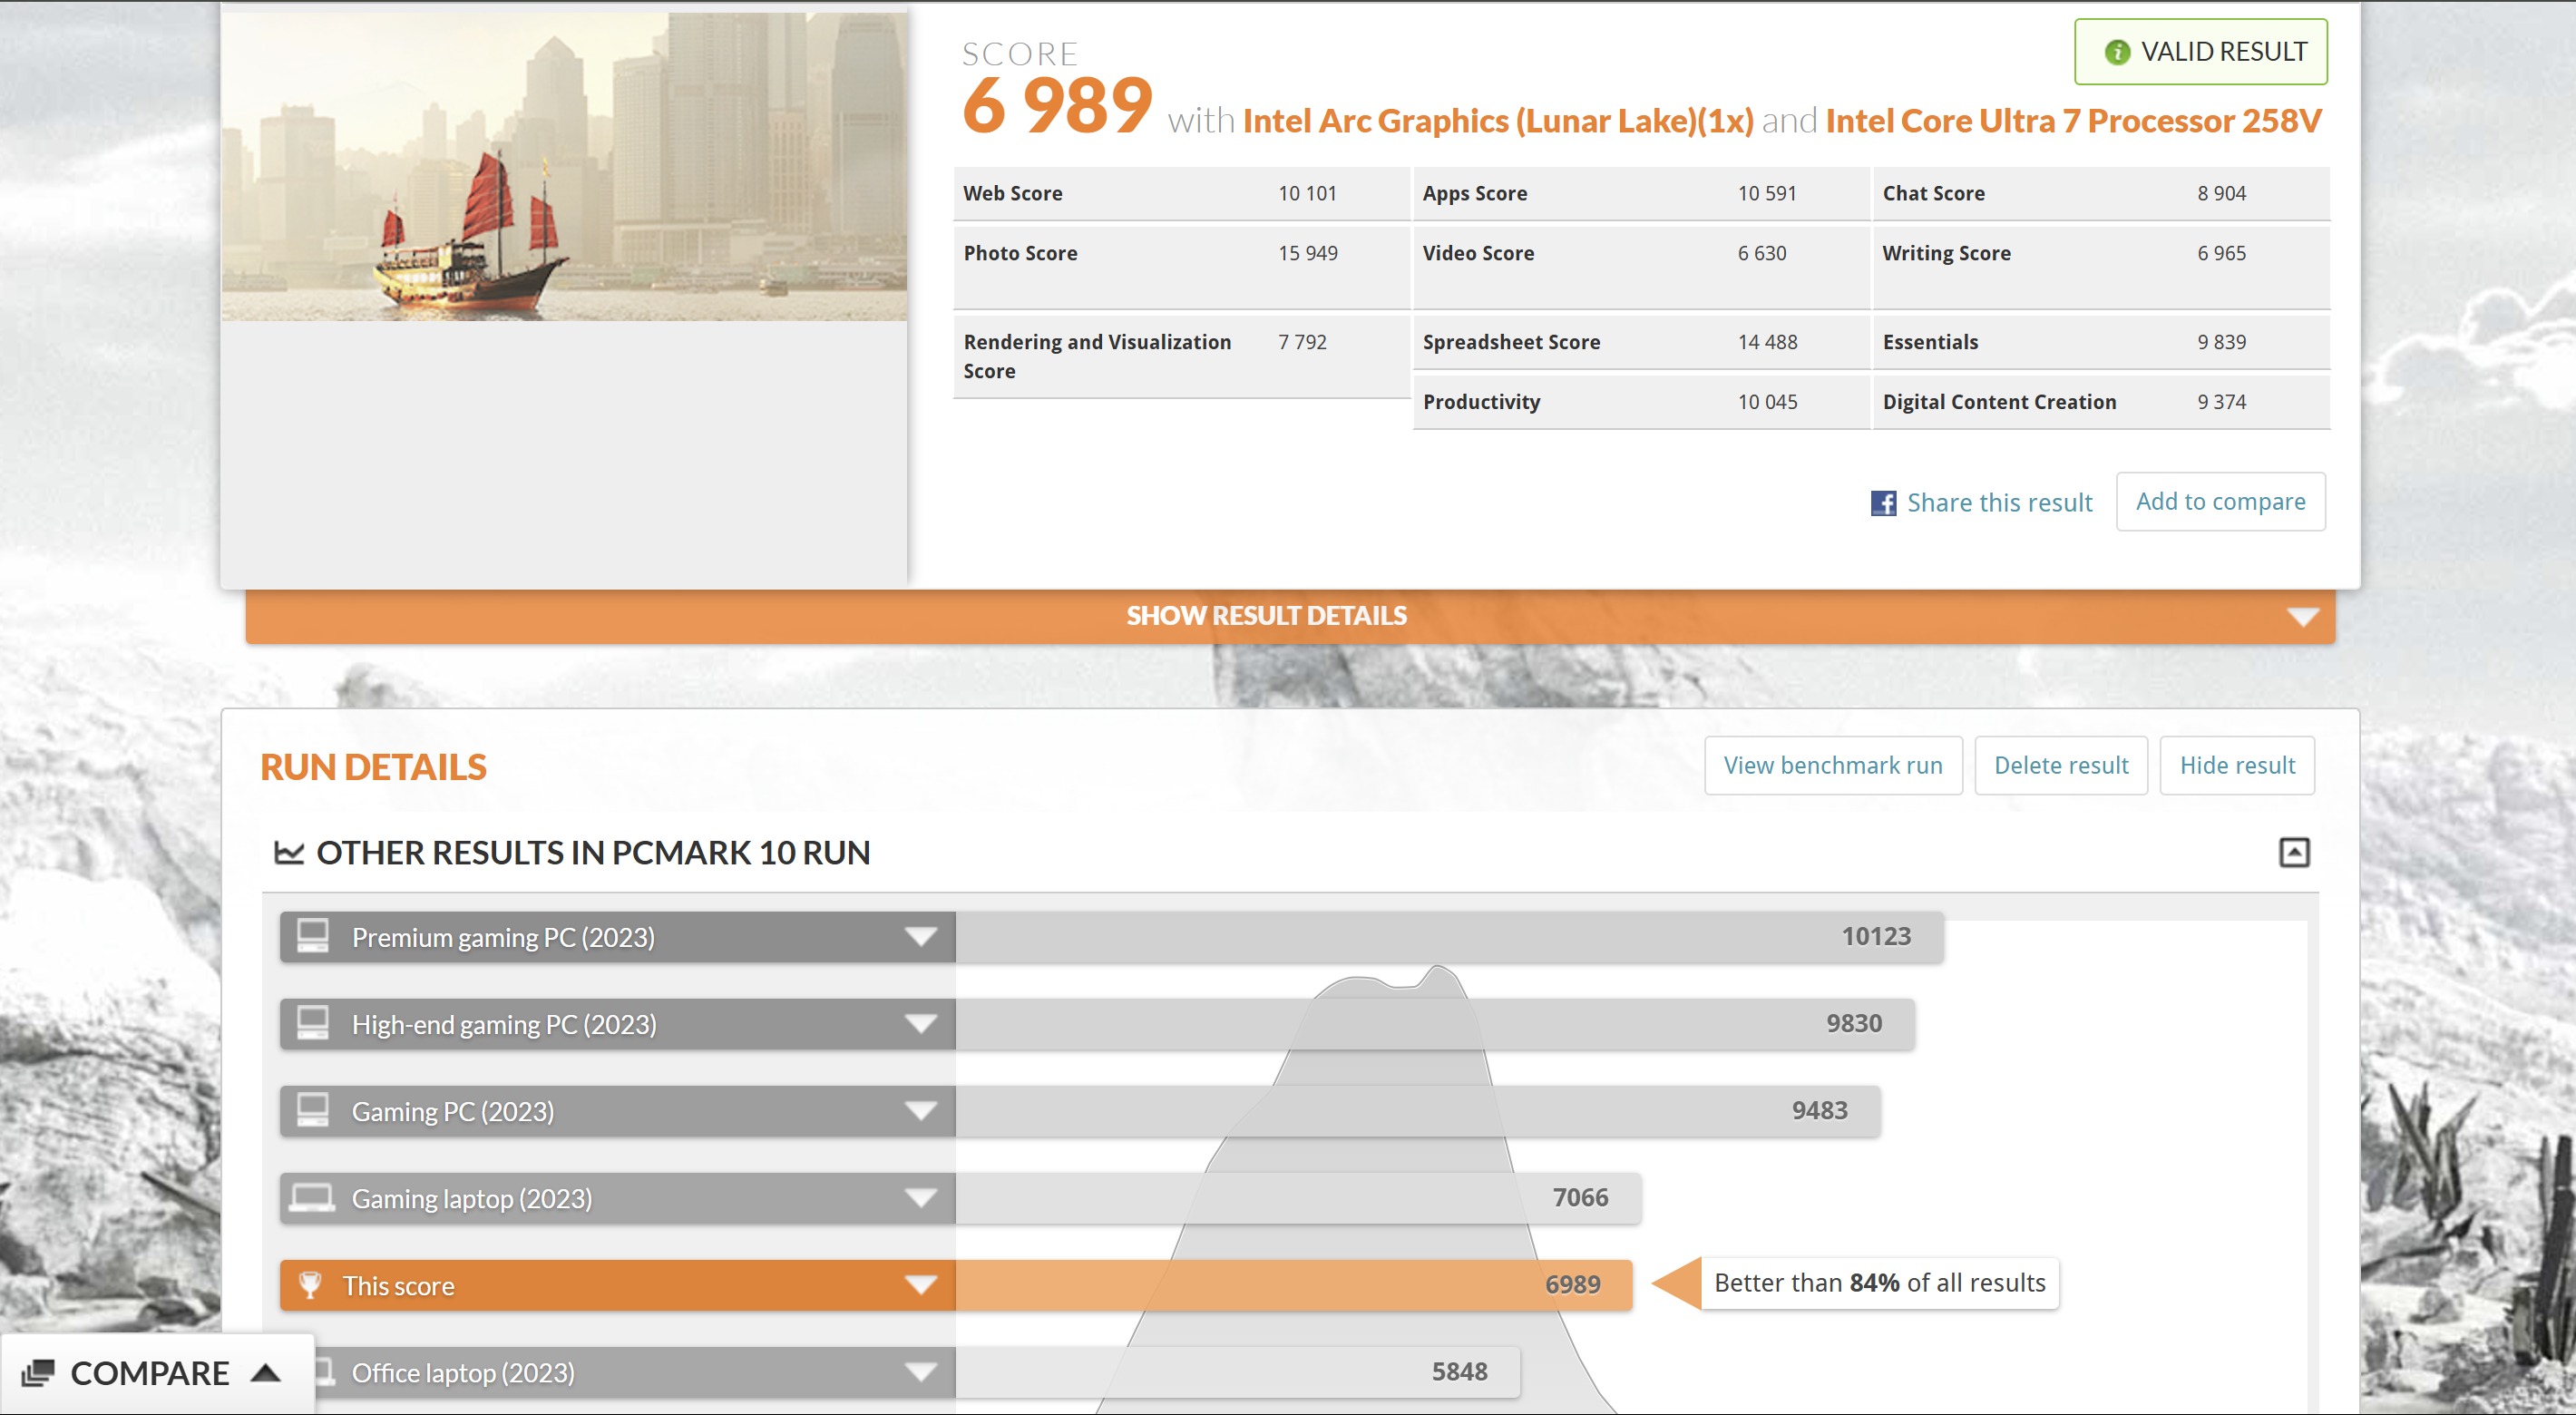Click Share this result link
The height and width of the screenshot is (1415, 2576).
point(1999,503)
